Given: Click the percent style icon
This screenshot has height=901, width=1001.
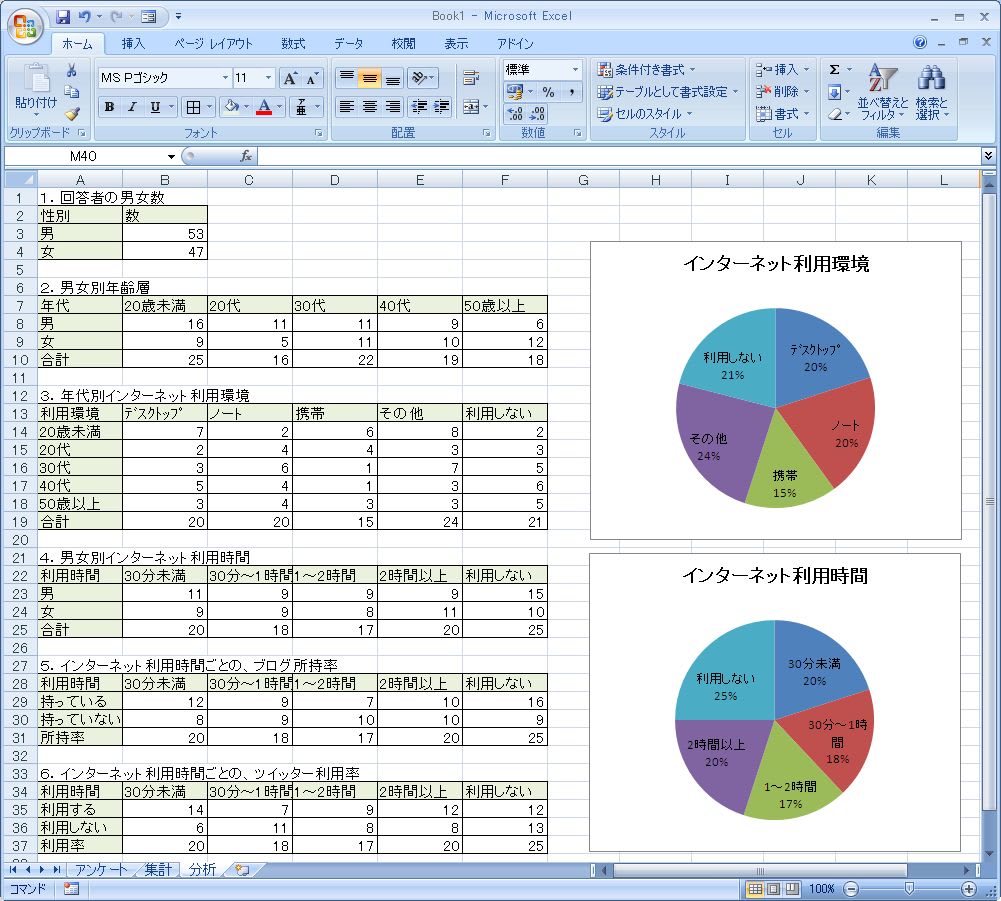Looking at the screenshot, I should point(548,92).
